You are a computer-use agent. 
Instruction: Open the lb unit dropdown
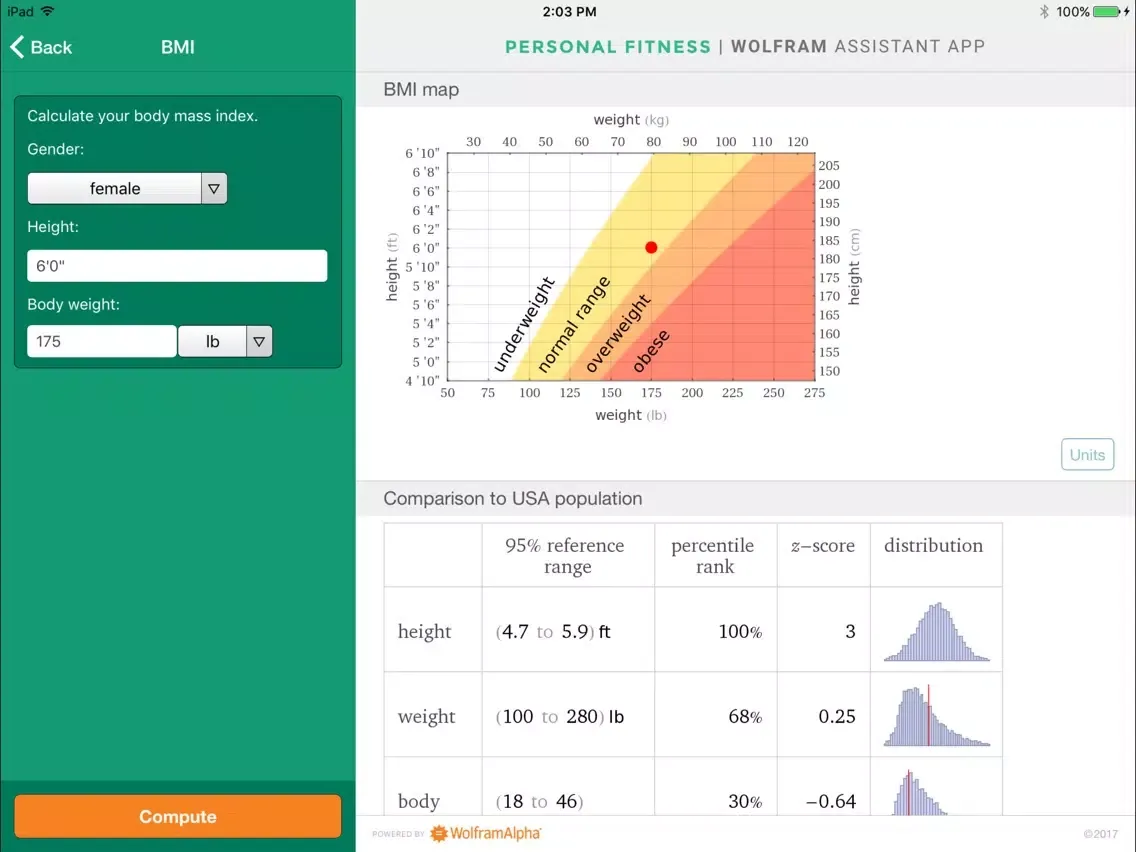(x=225, y=341)
